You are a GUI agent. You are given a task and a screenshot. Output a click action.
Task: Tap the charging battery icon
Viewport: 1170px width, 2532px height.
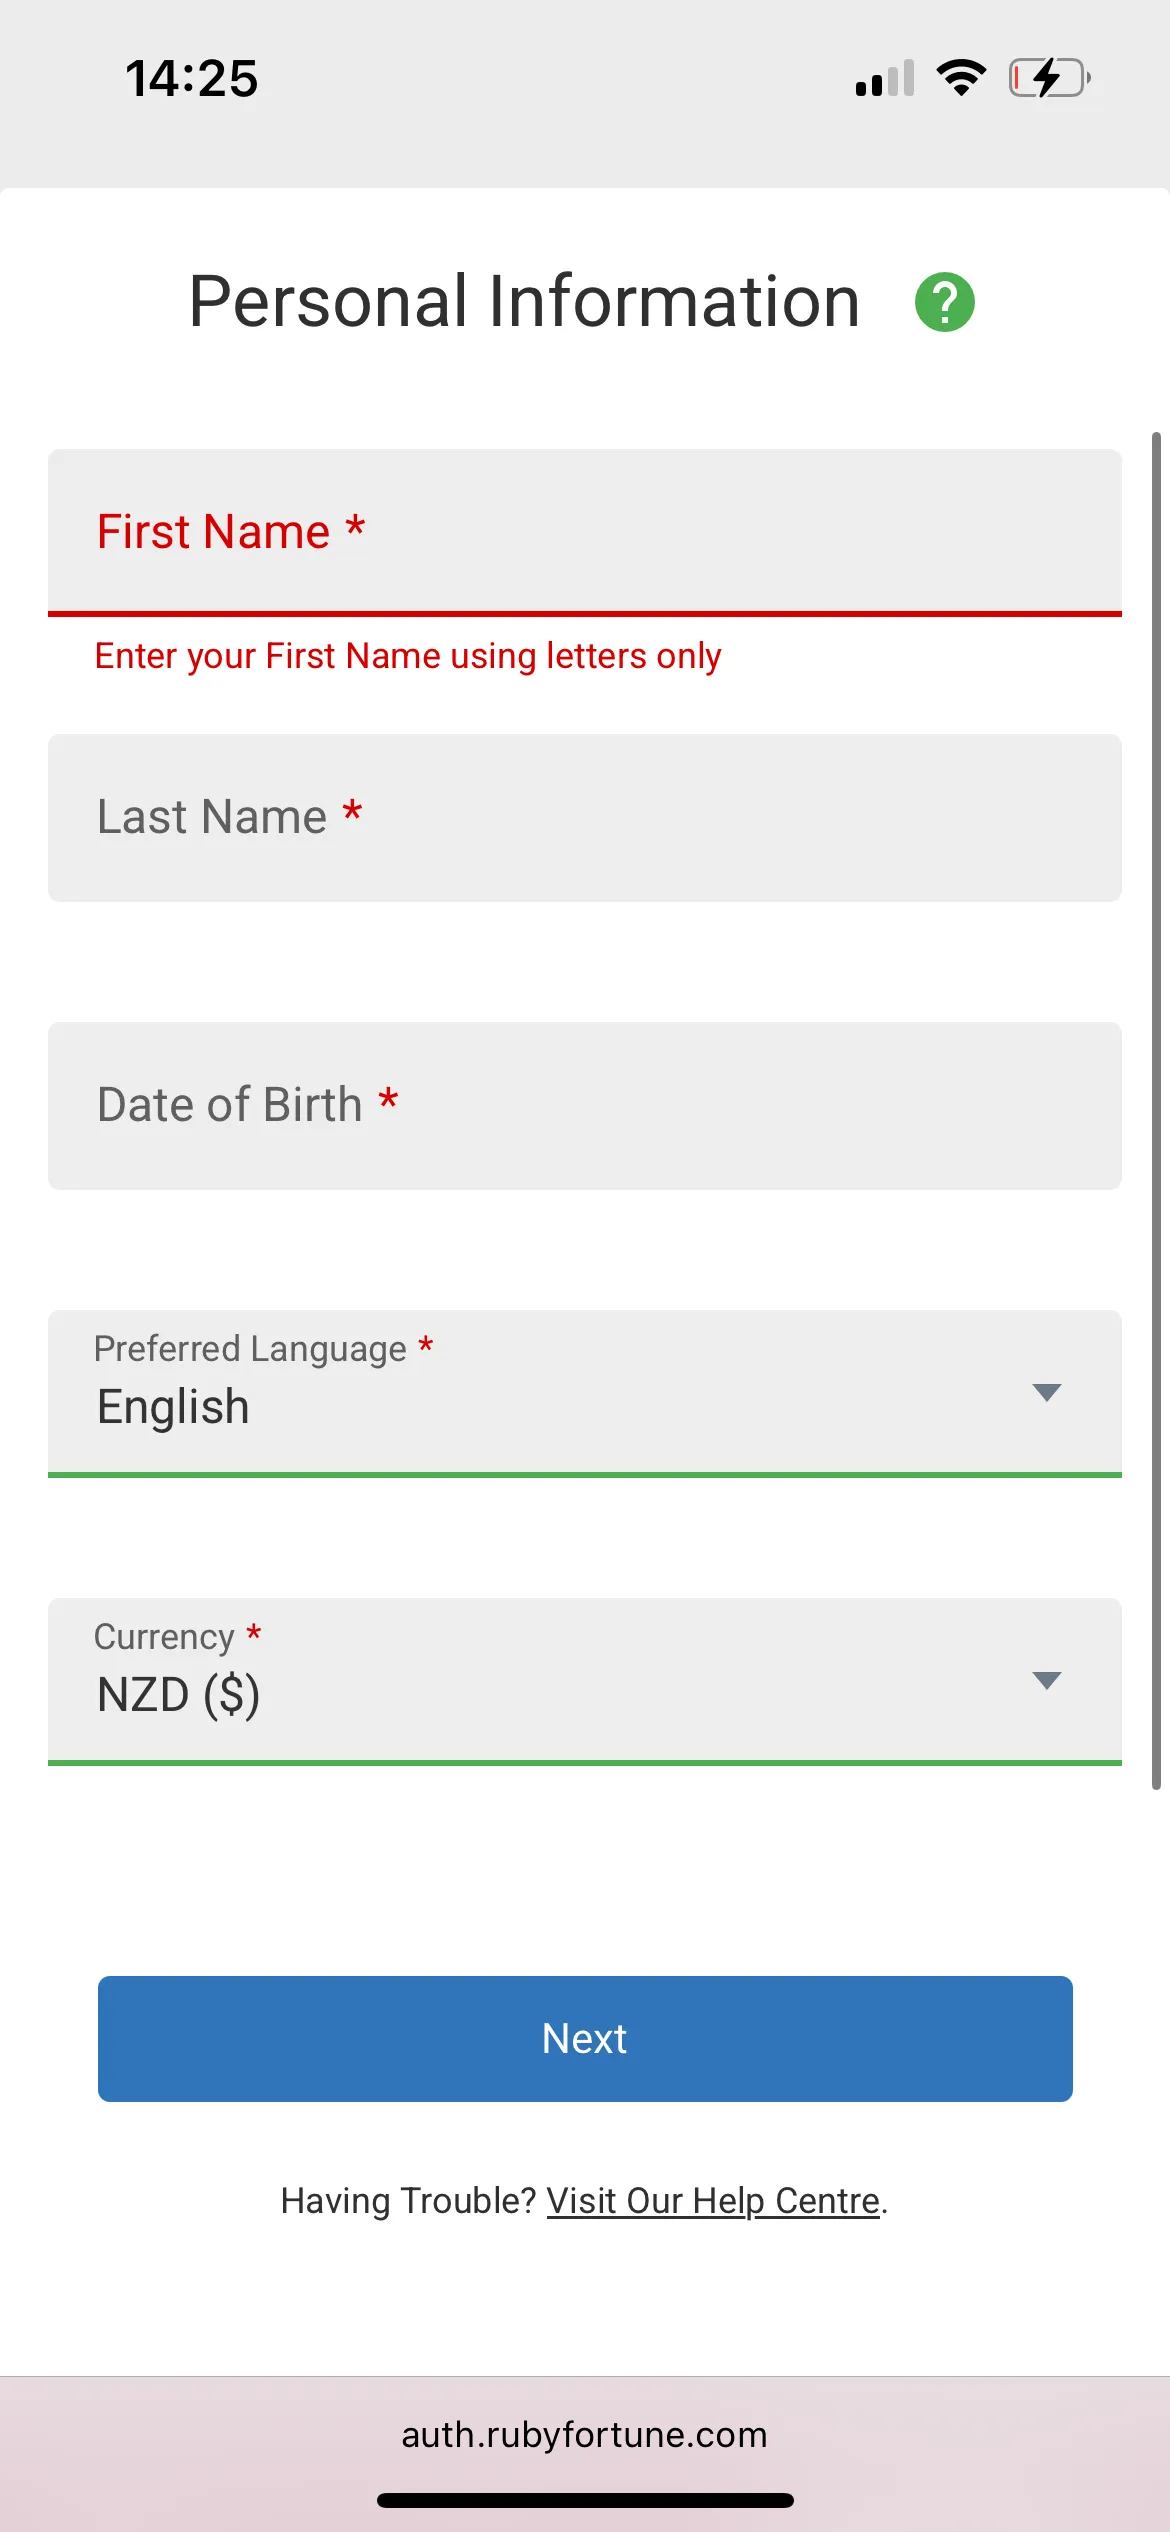pos(1049,78)
